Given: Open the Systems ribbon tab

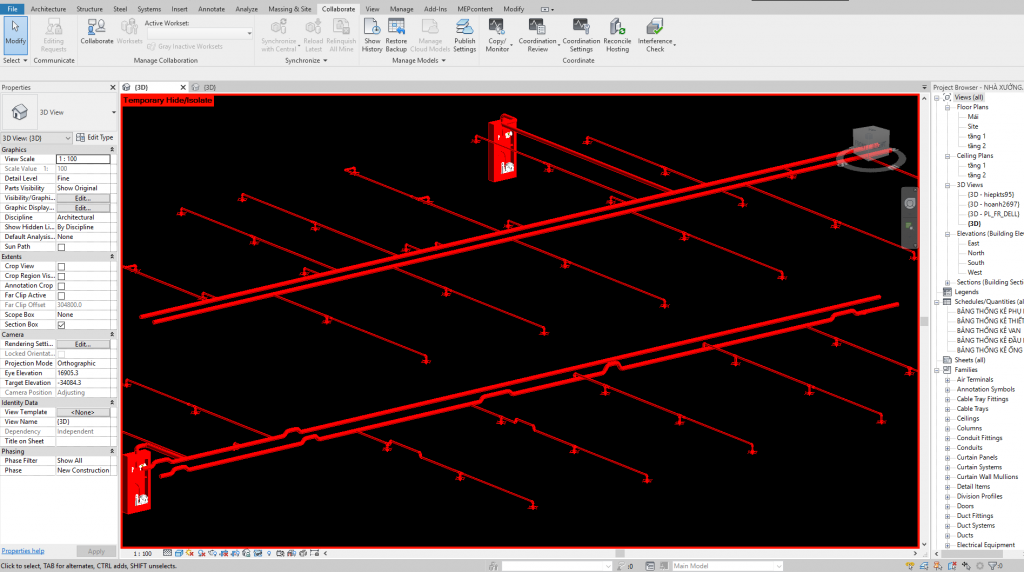Looking at the screenshot, I should pyautogui.click(x=149, y=9).
